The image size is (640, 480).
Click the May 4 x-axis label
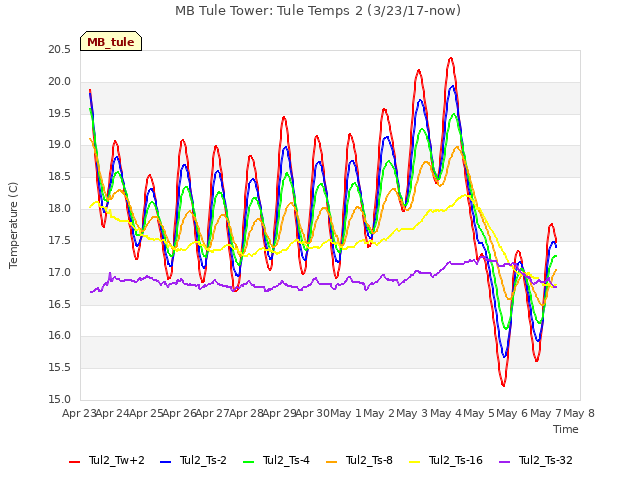click(446, 414)
